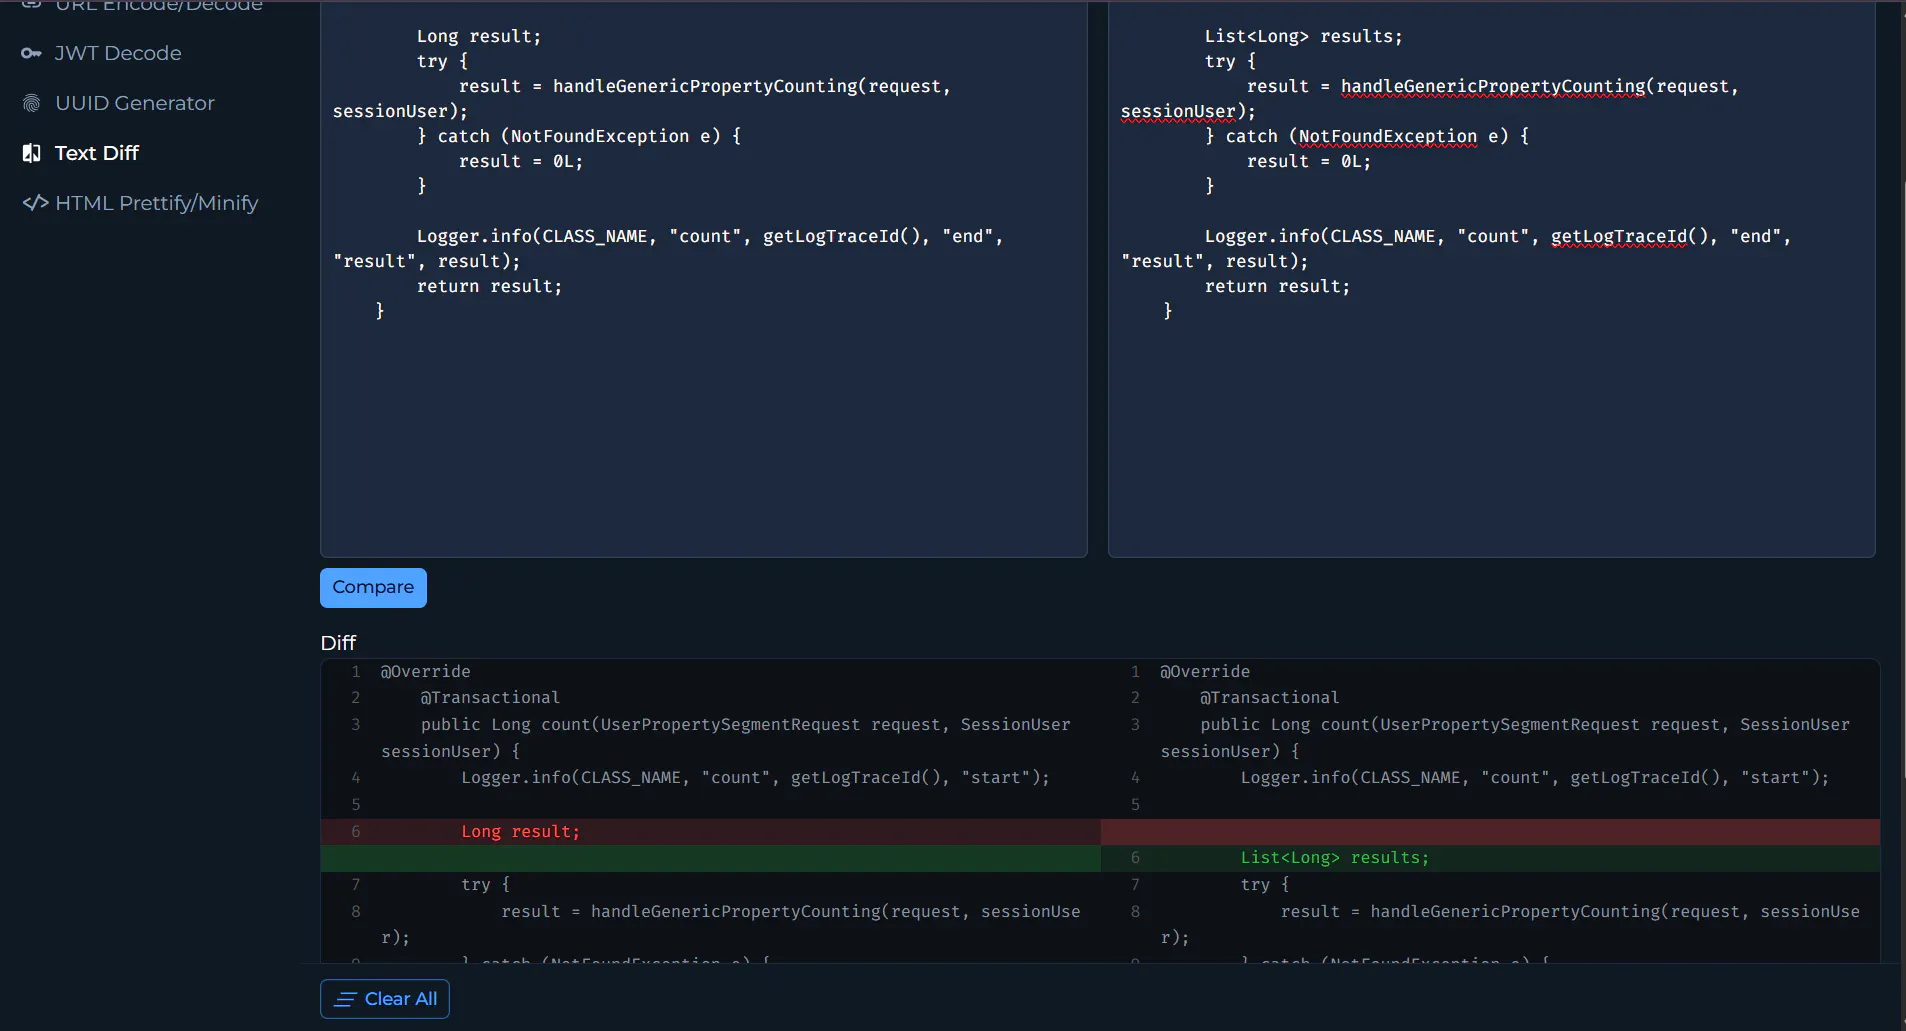Click 'Long result;' in left input
The width and height of the screenshot is (1906, 1031).
point(479,36)
